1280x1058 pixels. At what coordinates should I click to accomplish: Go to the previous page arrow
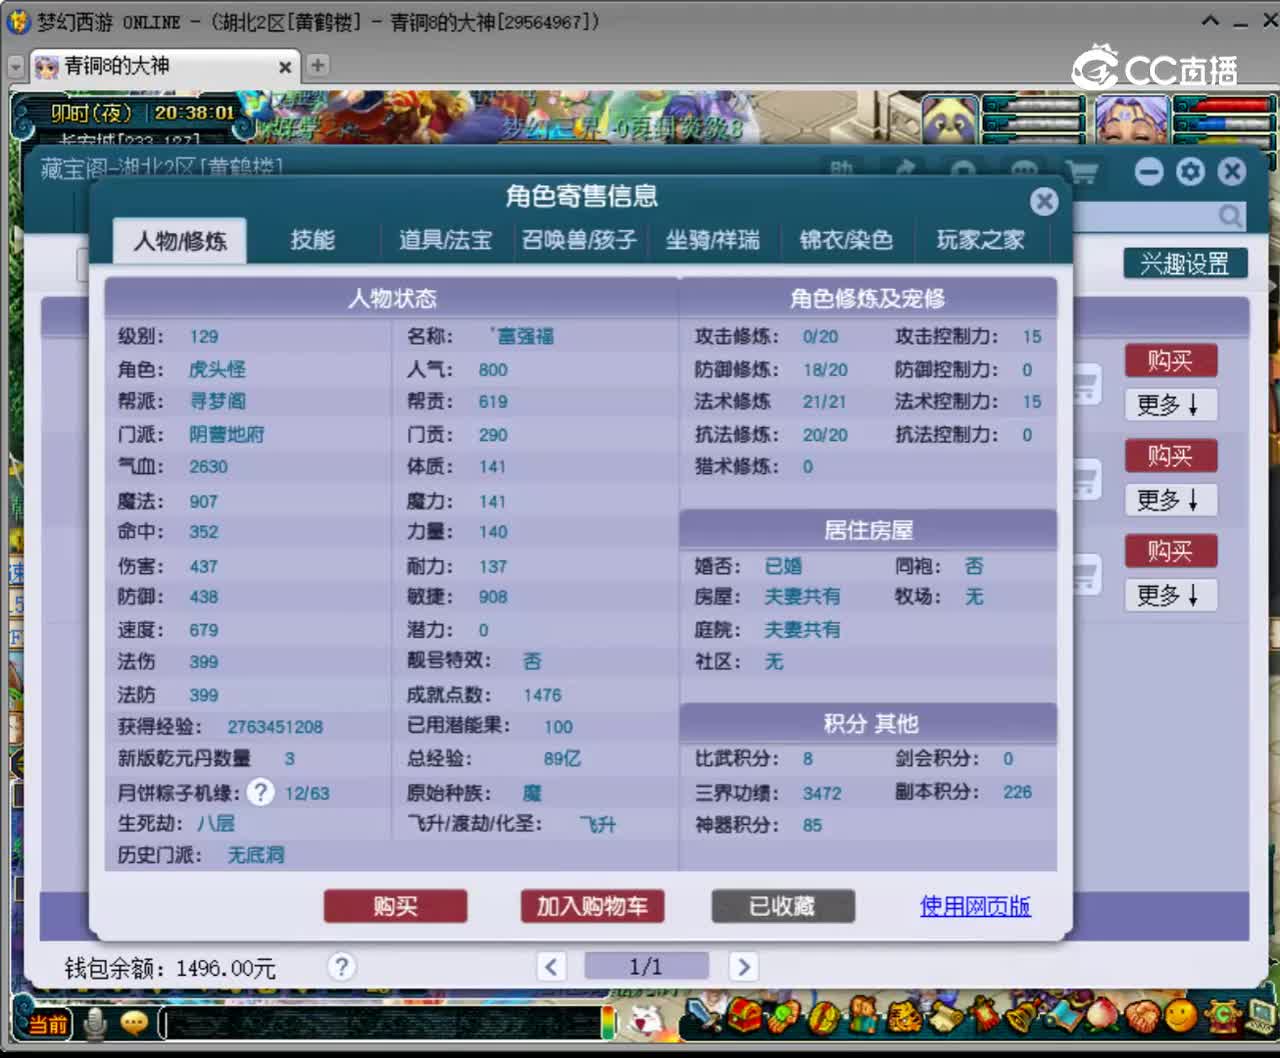point(551,966)
